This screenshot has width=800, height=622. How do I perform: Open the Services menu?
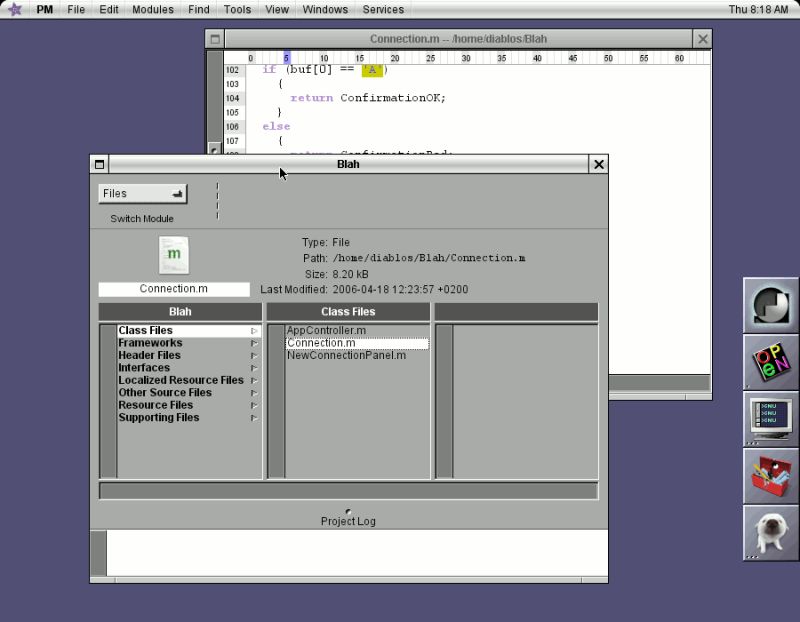click(x=383, y=9)
